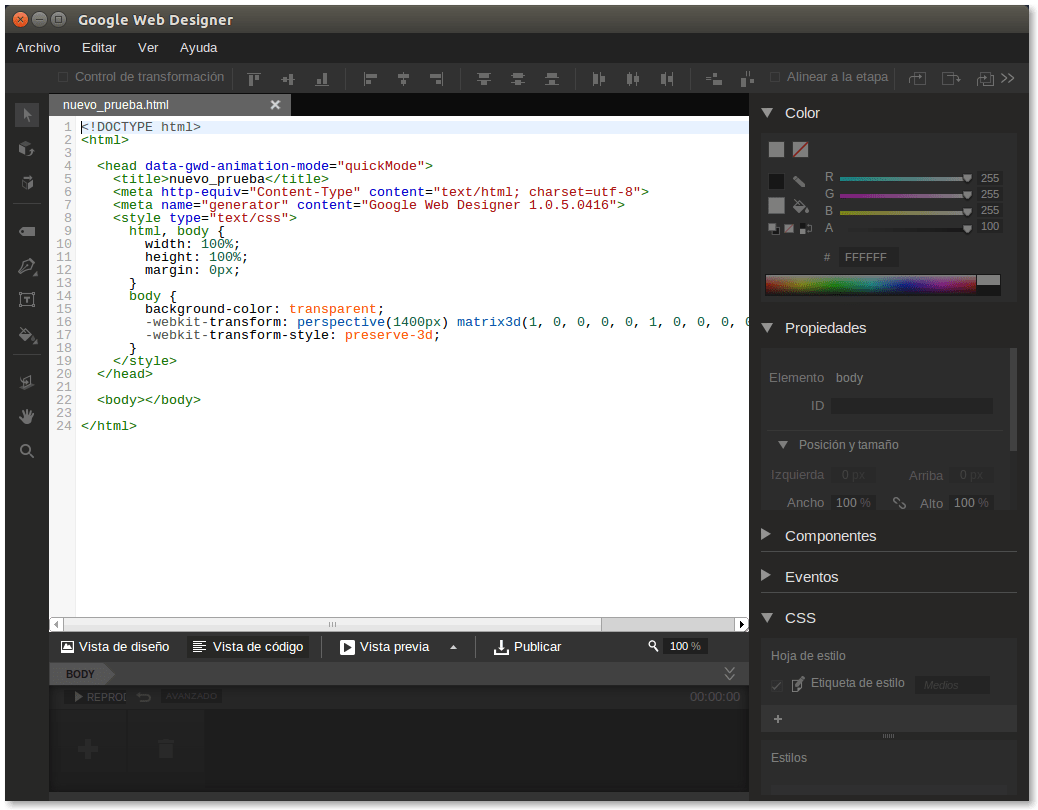Image resolution: width=1038 pixels, height=810 pixels.
Task: Click the Vista previa button
Action: (385, 647)
